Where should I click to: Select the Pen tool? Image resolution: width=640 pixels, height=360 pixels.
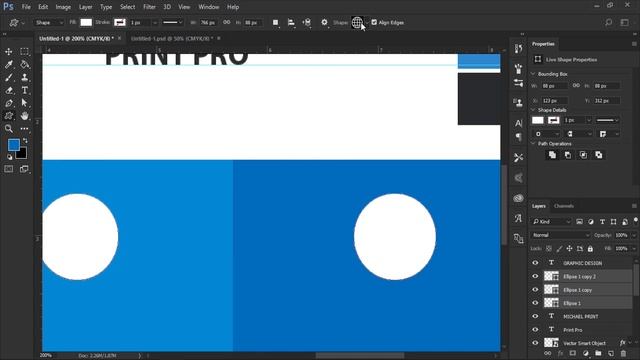pos(9,103)
